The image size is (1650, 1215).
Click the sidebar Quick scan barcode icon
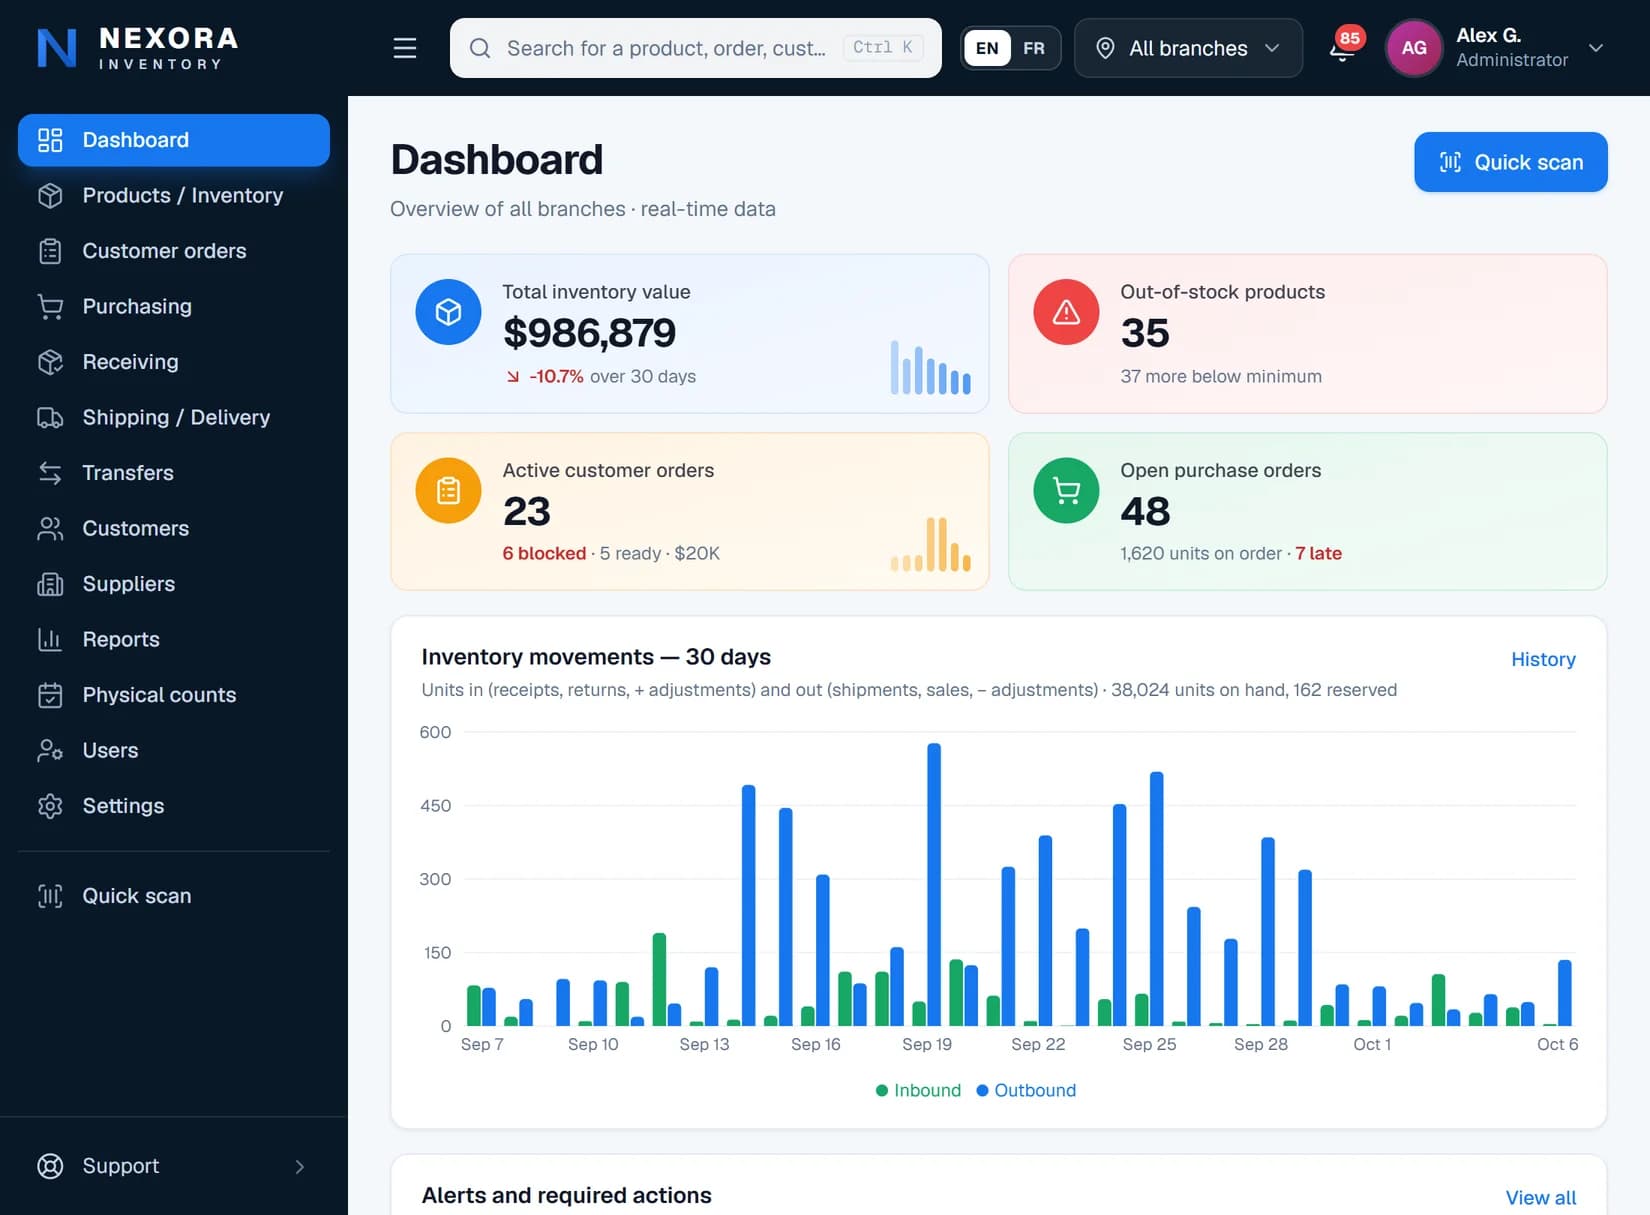(50, 896)
